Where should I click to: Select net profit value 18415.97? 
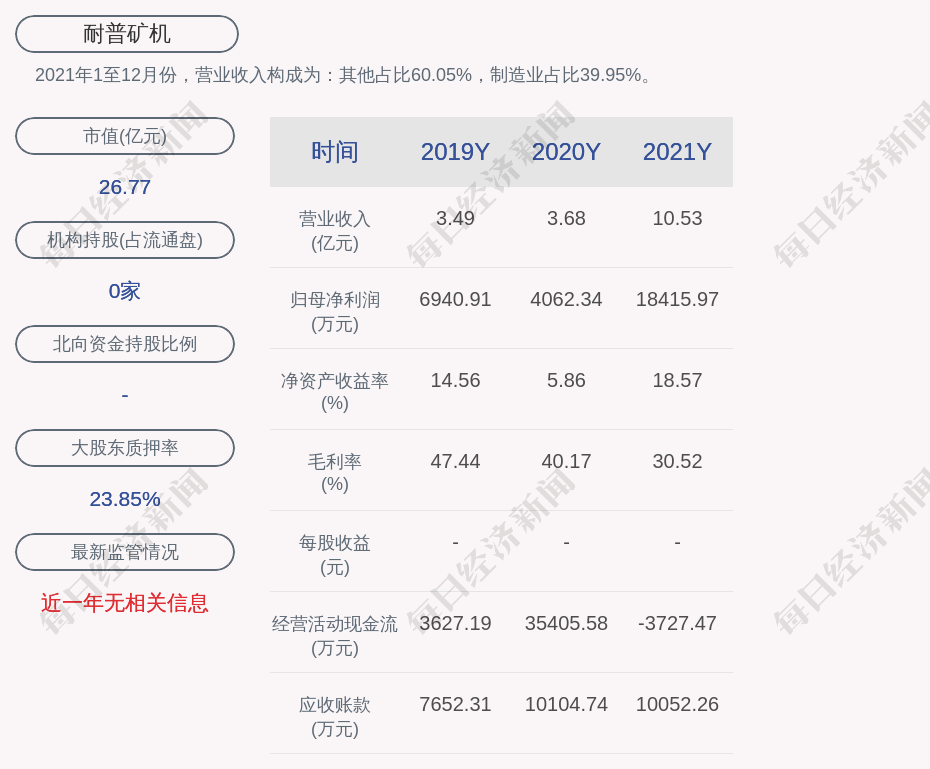click(677, 299)
